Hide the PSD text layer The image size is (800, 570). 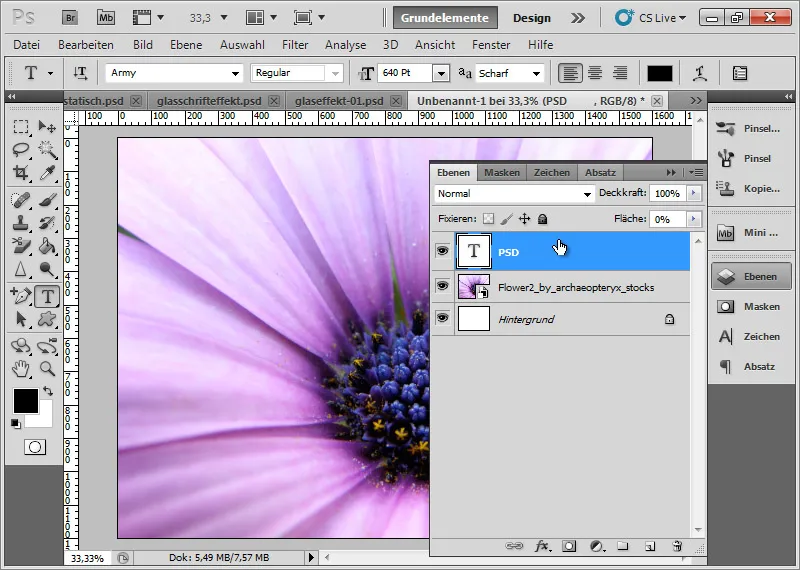point(442,251)
